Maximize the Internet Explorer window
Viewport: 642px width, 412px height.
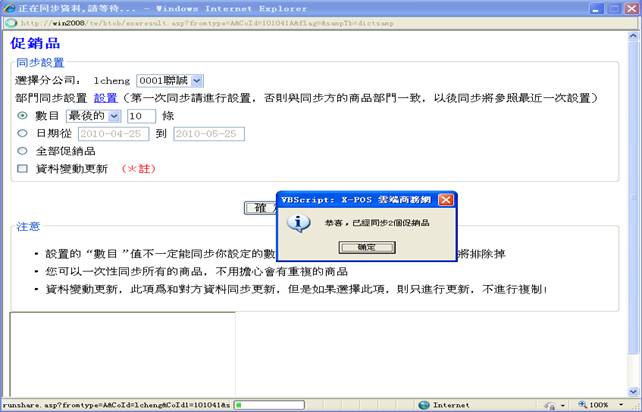(614, 8)
